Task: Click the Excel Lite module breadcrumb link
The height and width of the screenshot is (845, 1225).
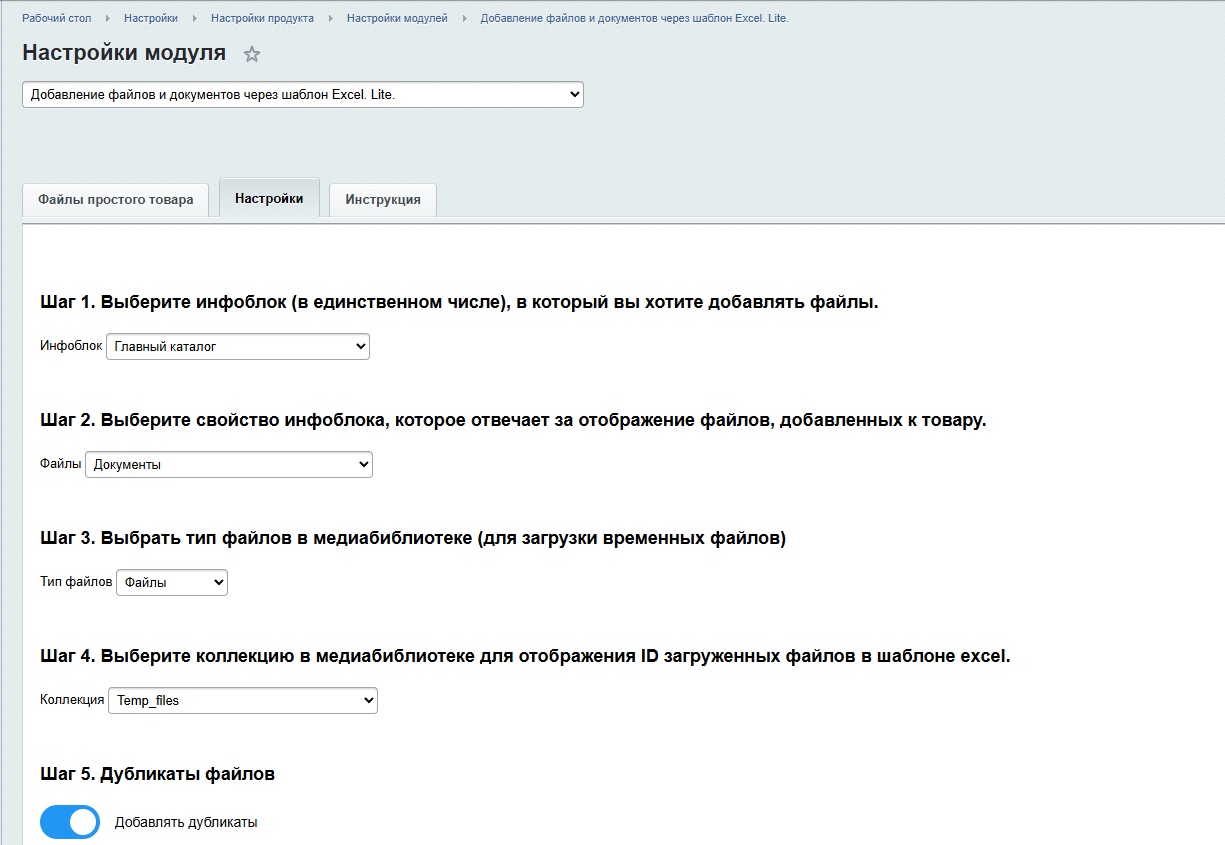Action: coord(634,19)
